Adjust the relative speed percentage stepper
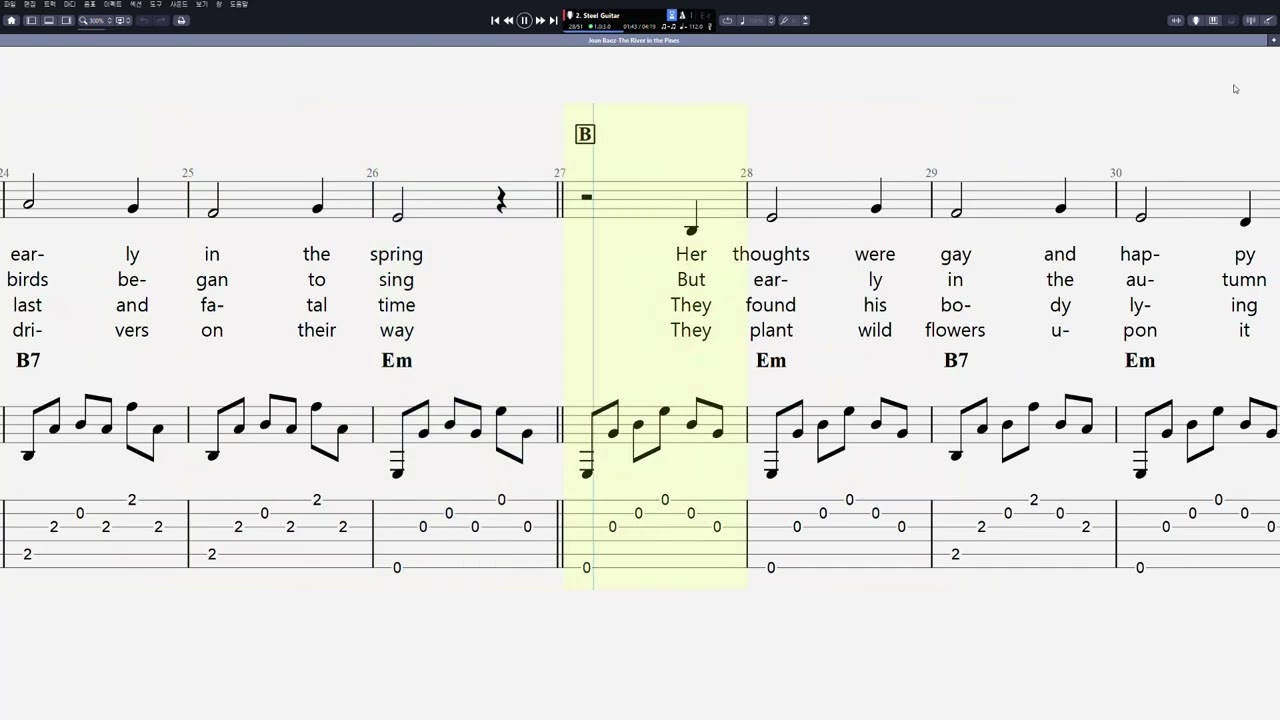This screenshot has height=720, width=1280. pos(771,20)
